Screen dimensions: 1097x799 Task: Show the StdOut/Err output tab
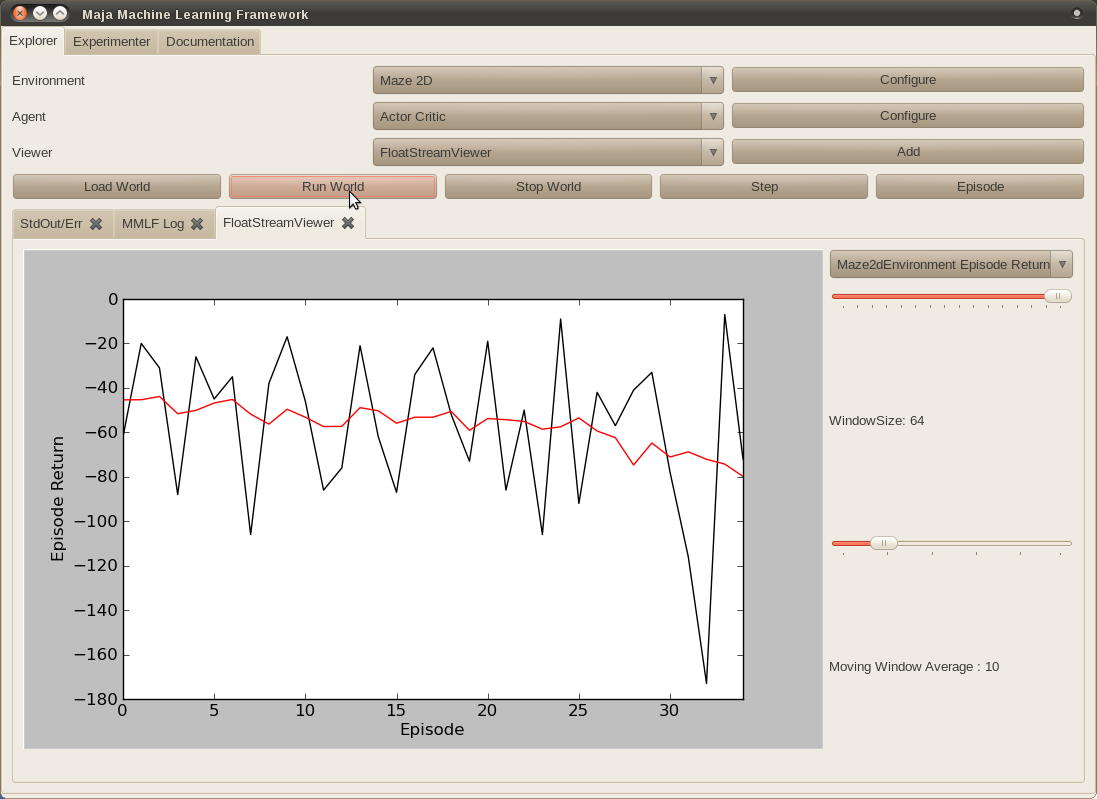click(51, 224)
